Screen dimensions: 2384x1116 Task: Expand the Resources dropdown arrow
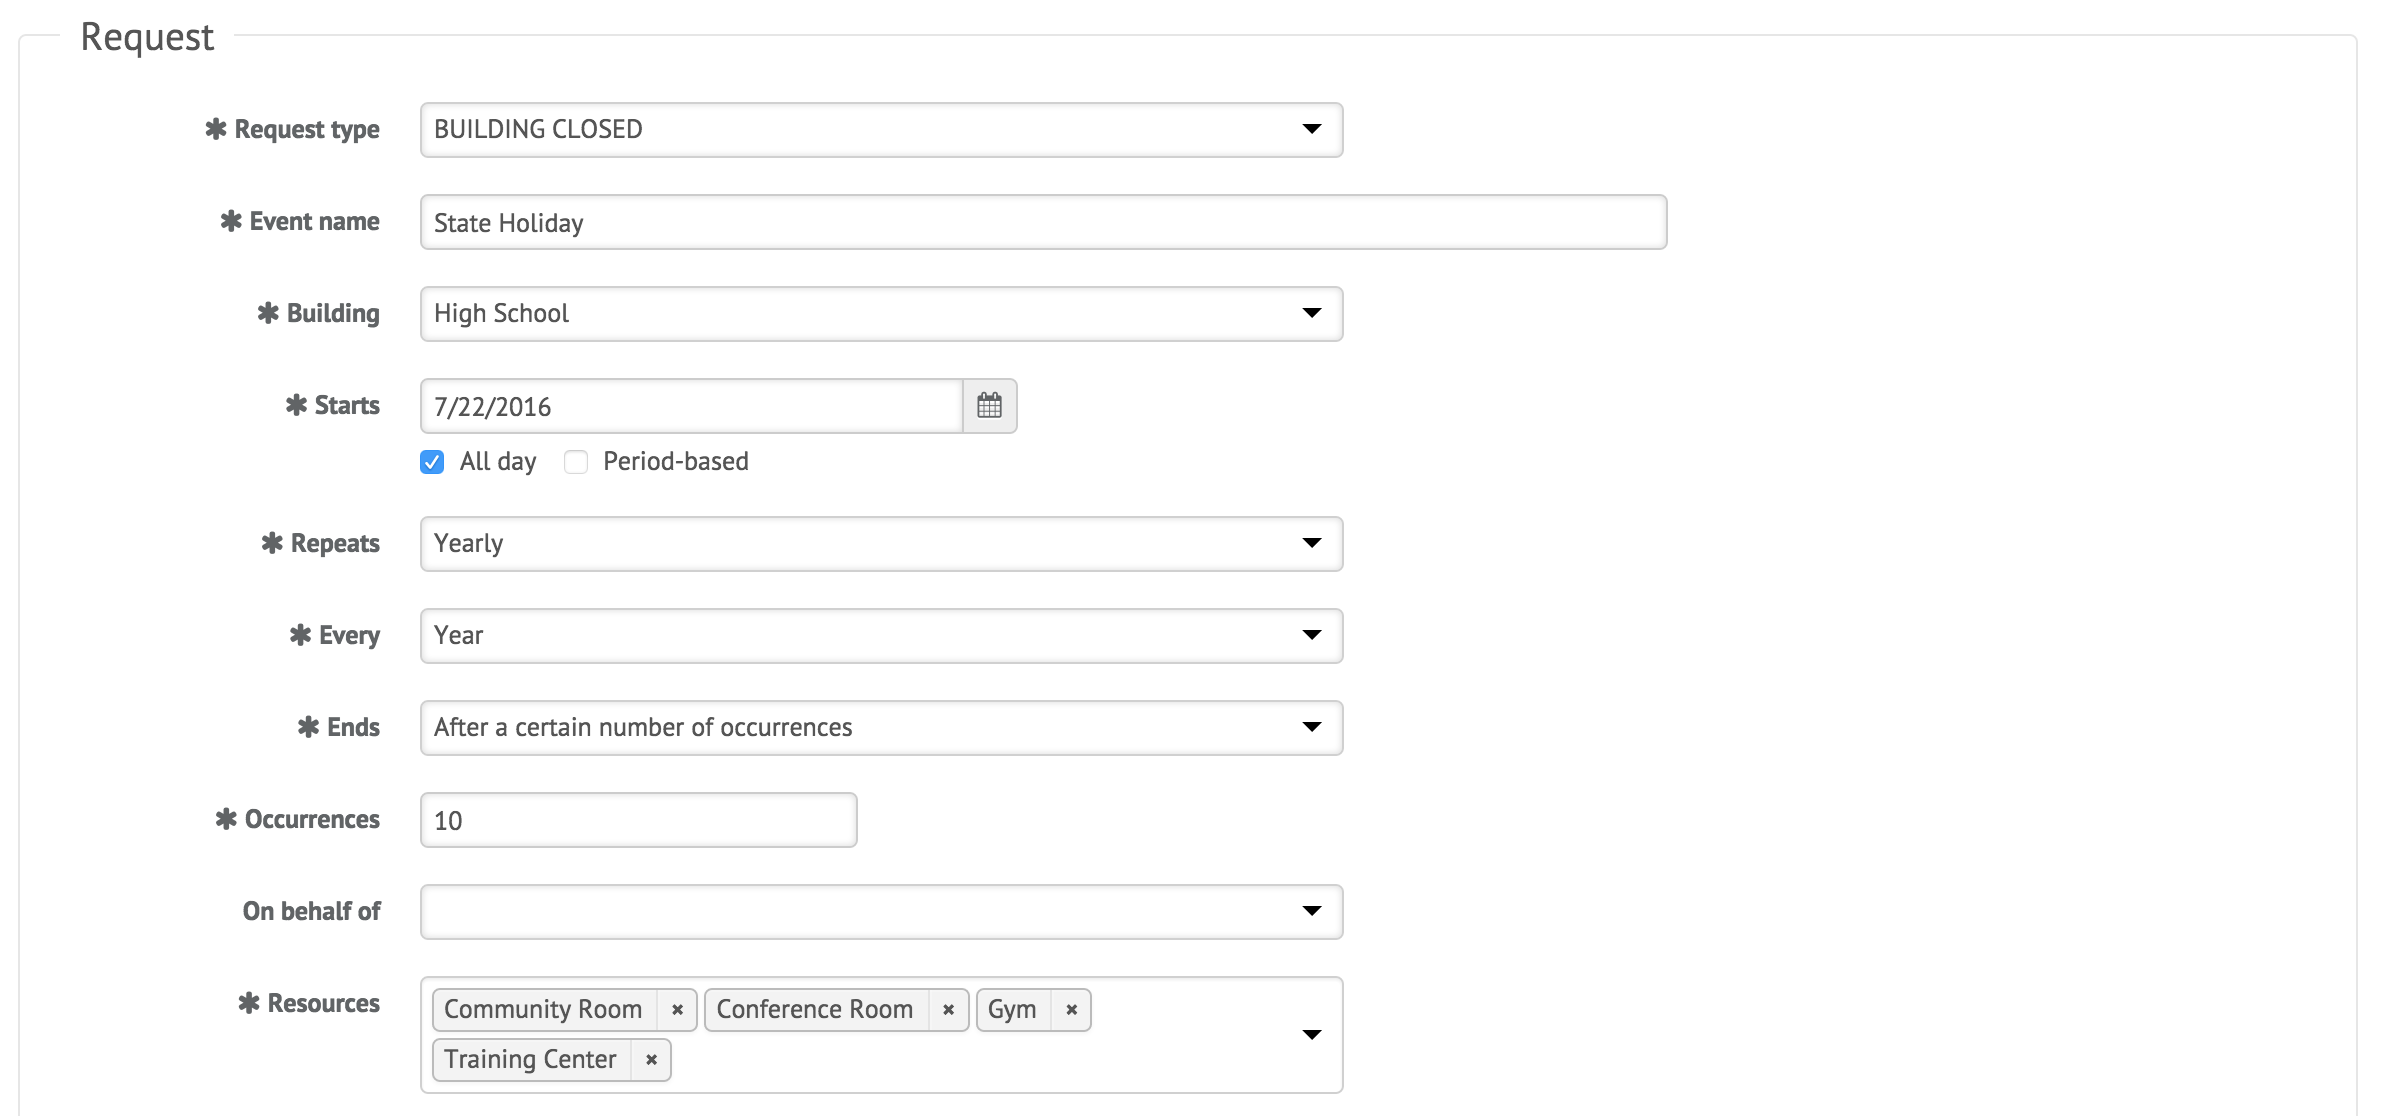[x=1312, y=1035]
